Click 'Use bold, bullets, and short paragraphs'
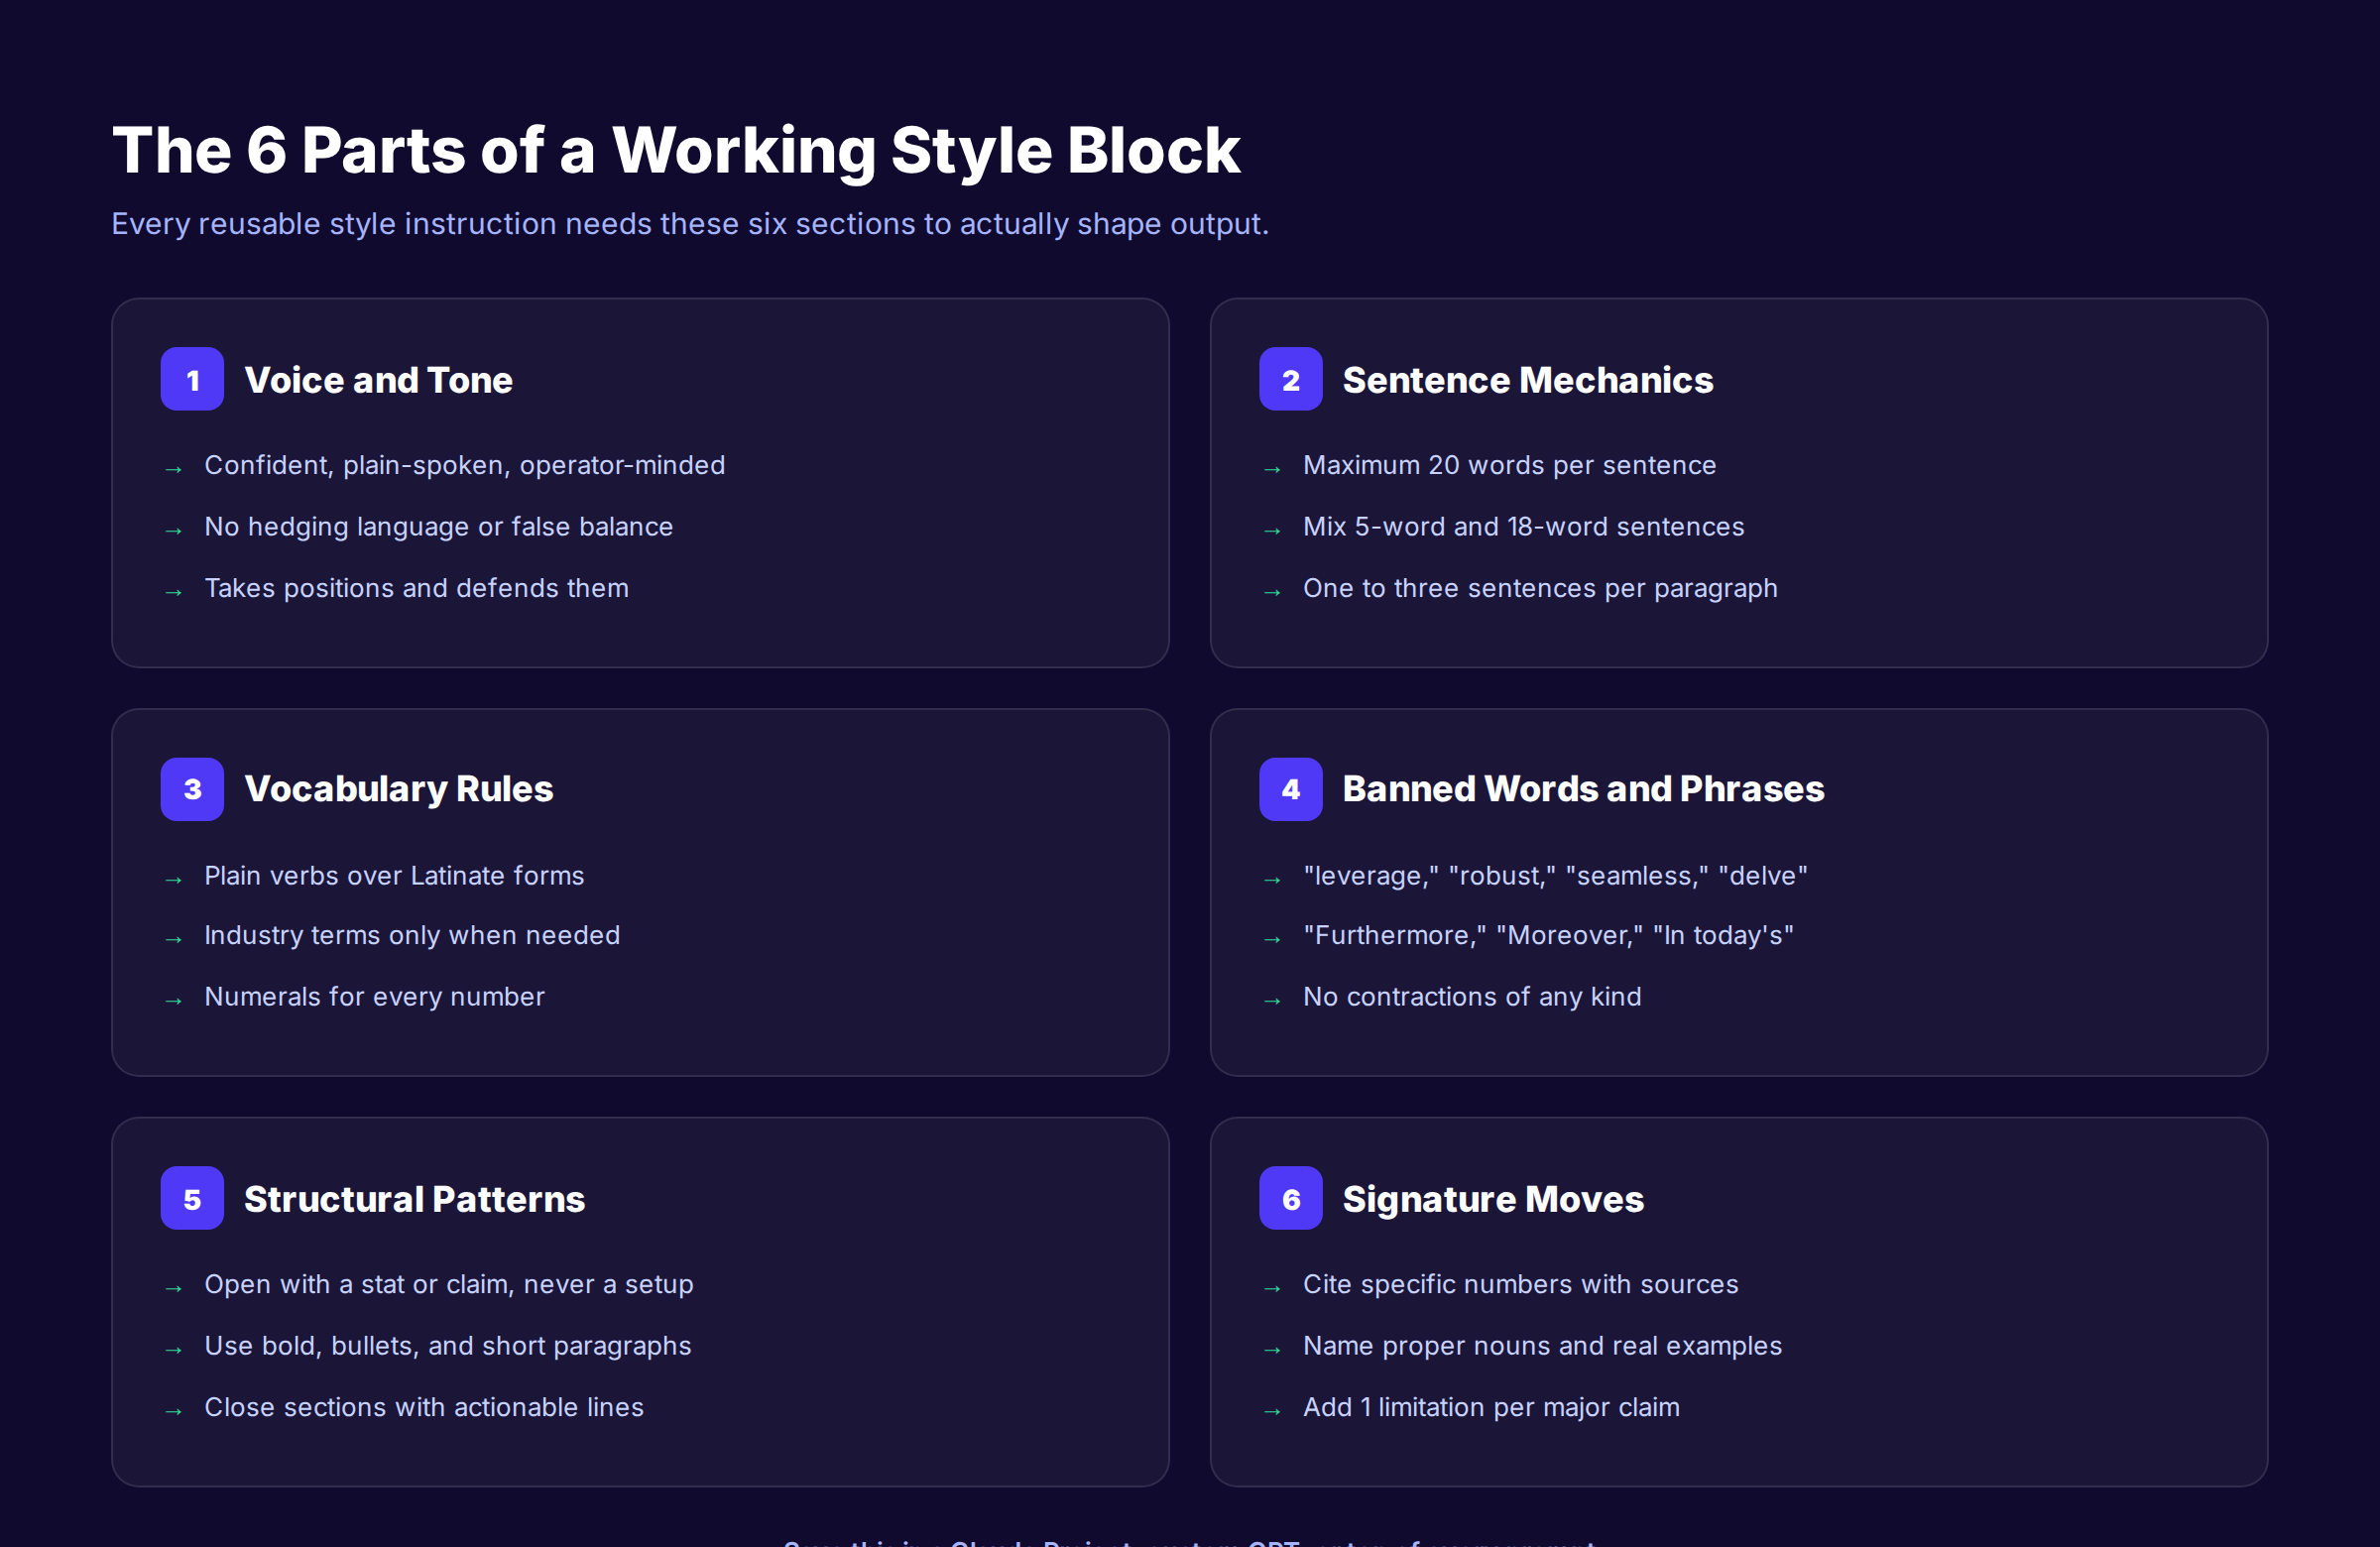 click(x=447, y=1346)
